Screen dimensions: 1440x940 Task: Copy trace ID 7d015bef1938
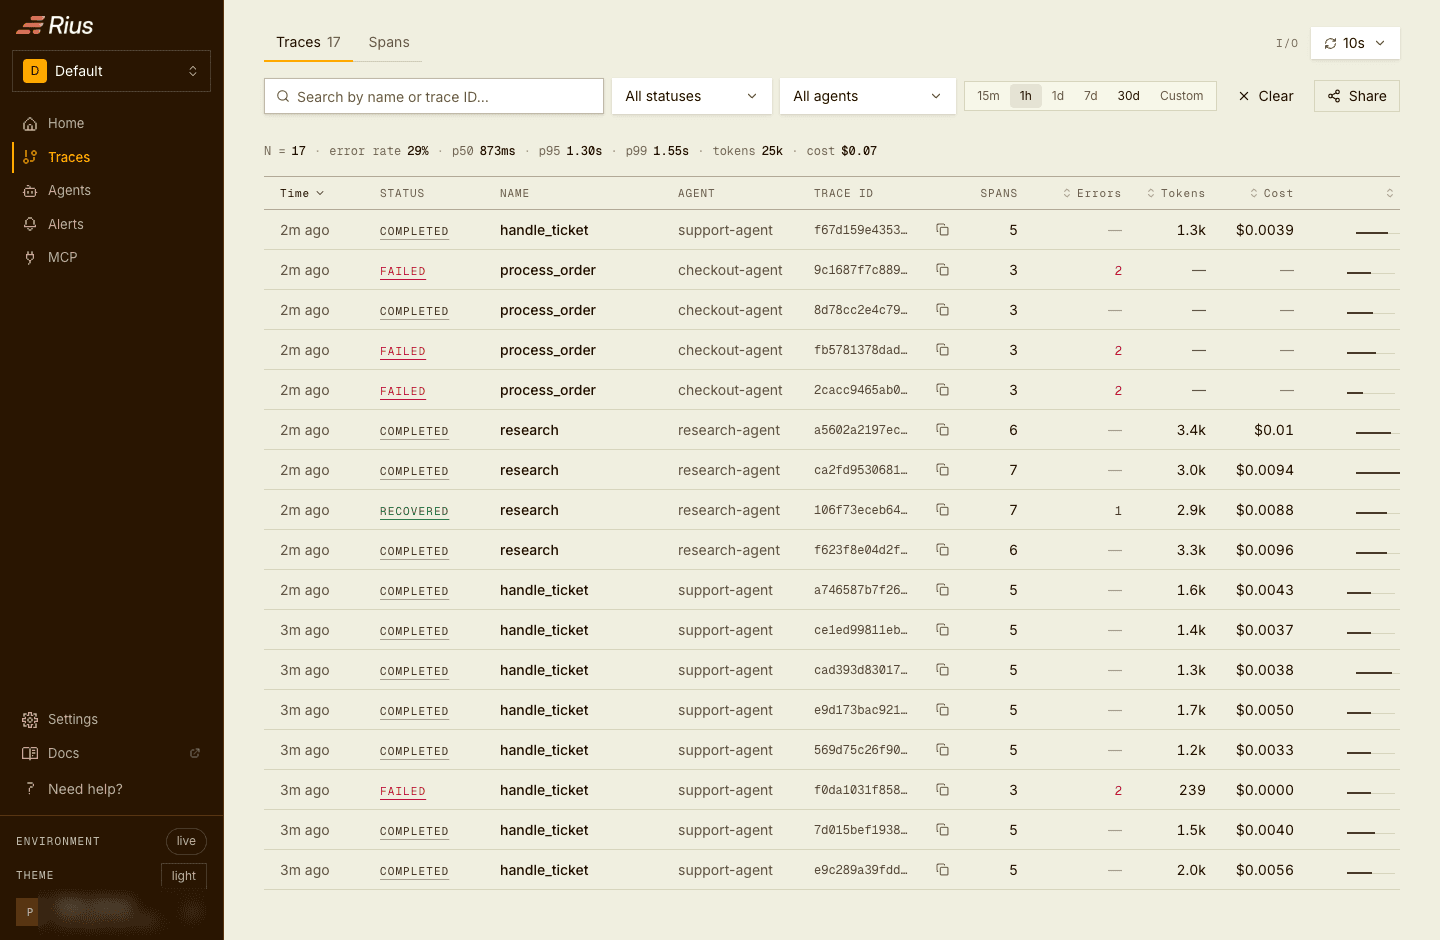click(942, 830)
